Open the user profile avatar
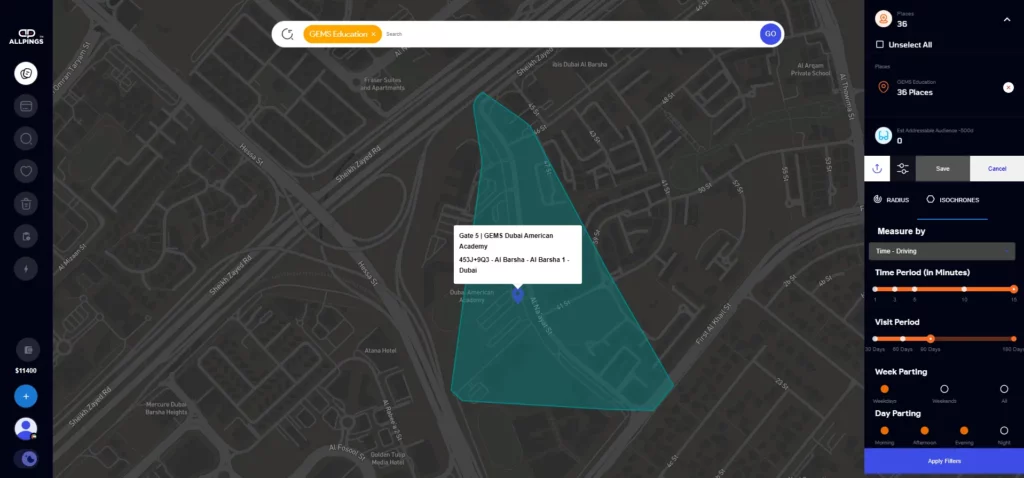 coord(26,428)
